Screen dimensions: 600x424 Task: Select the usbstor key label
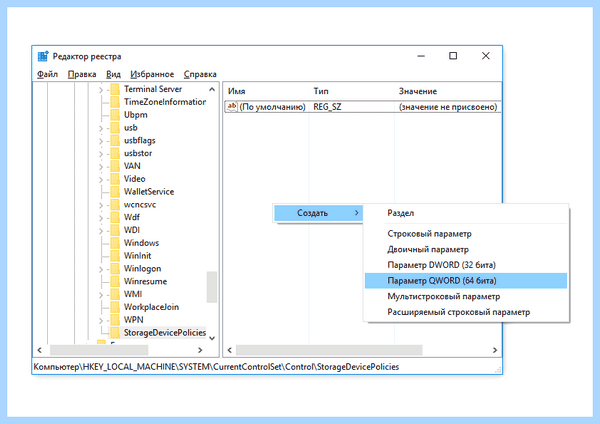138,153
